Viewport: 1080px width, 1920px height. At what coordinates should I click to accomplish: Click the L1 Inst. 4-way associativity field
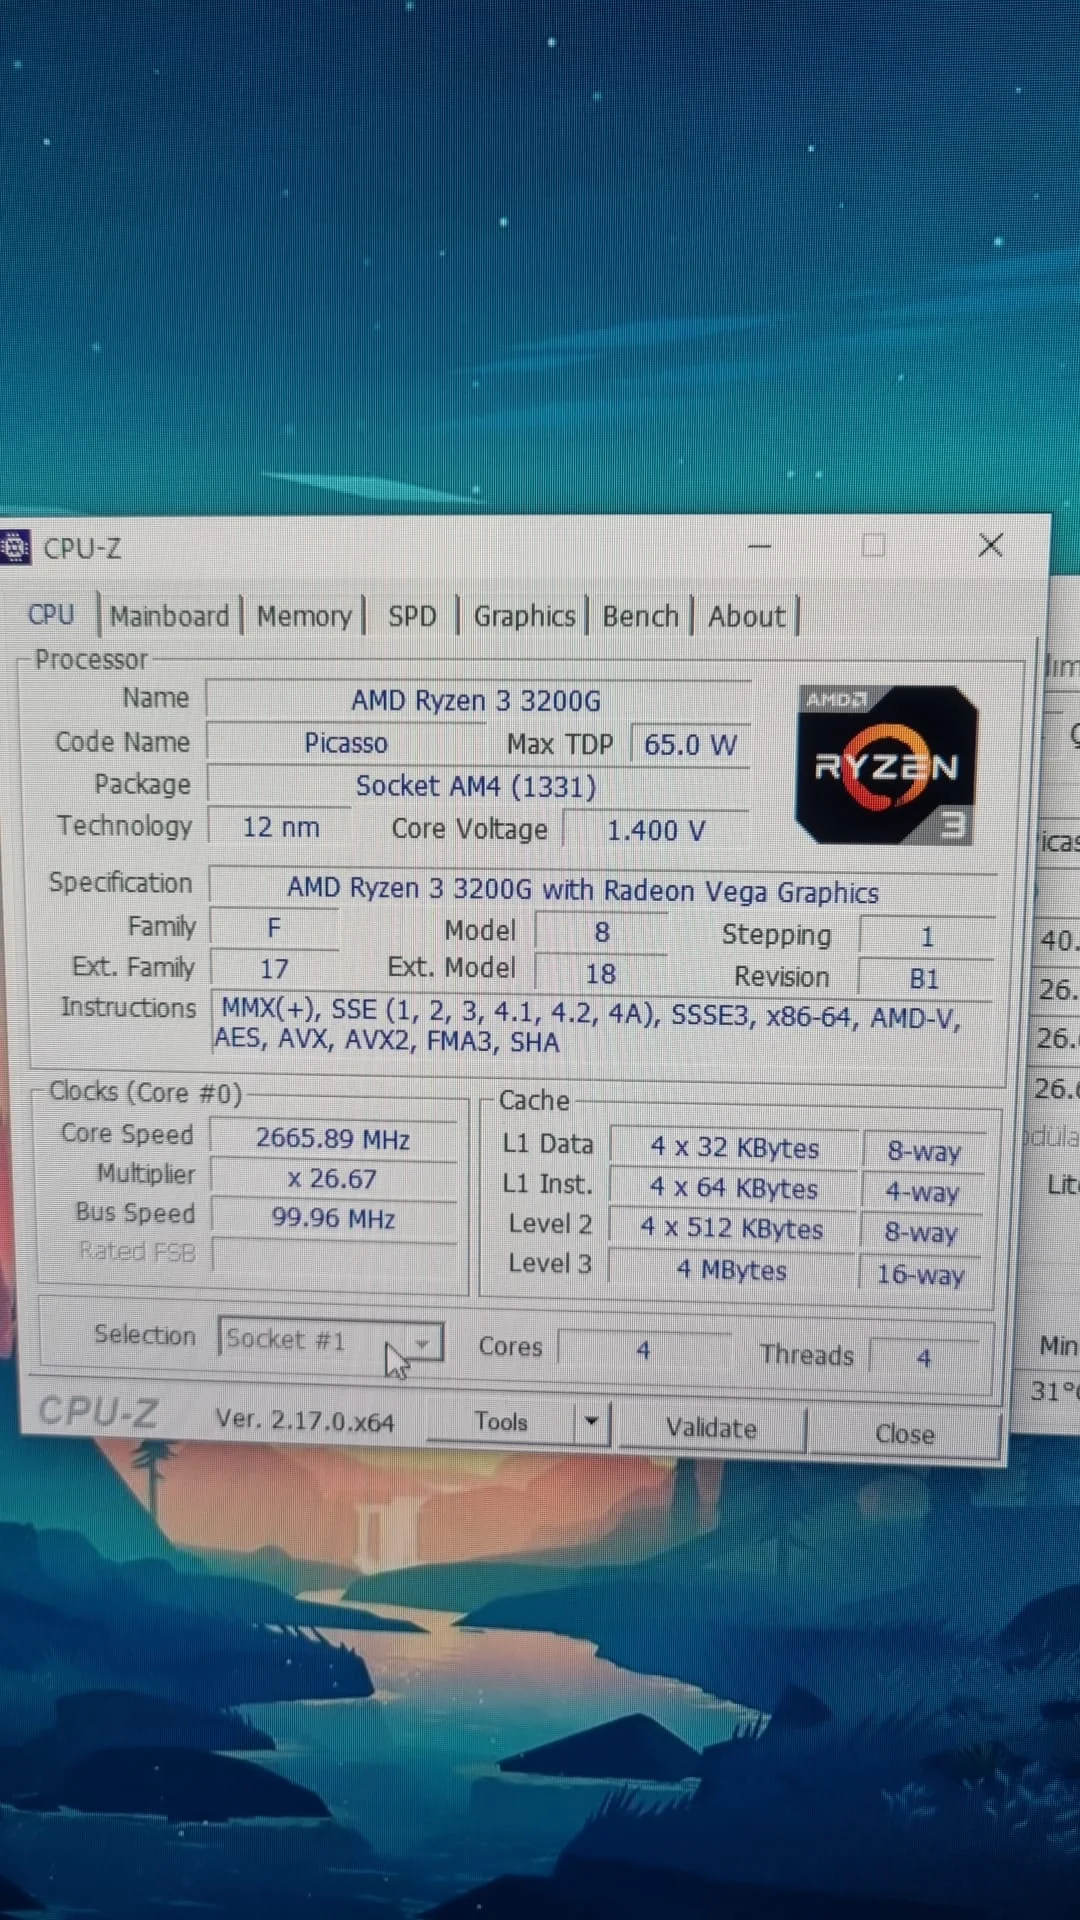point(922,1193)
